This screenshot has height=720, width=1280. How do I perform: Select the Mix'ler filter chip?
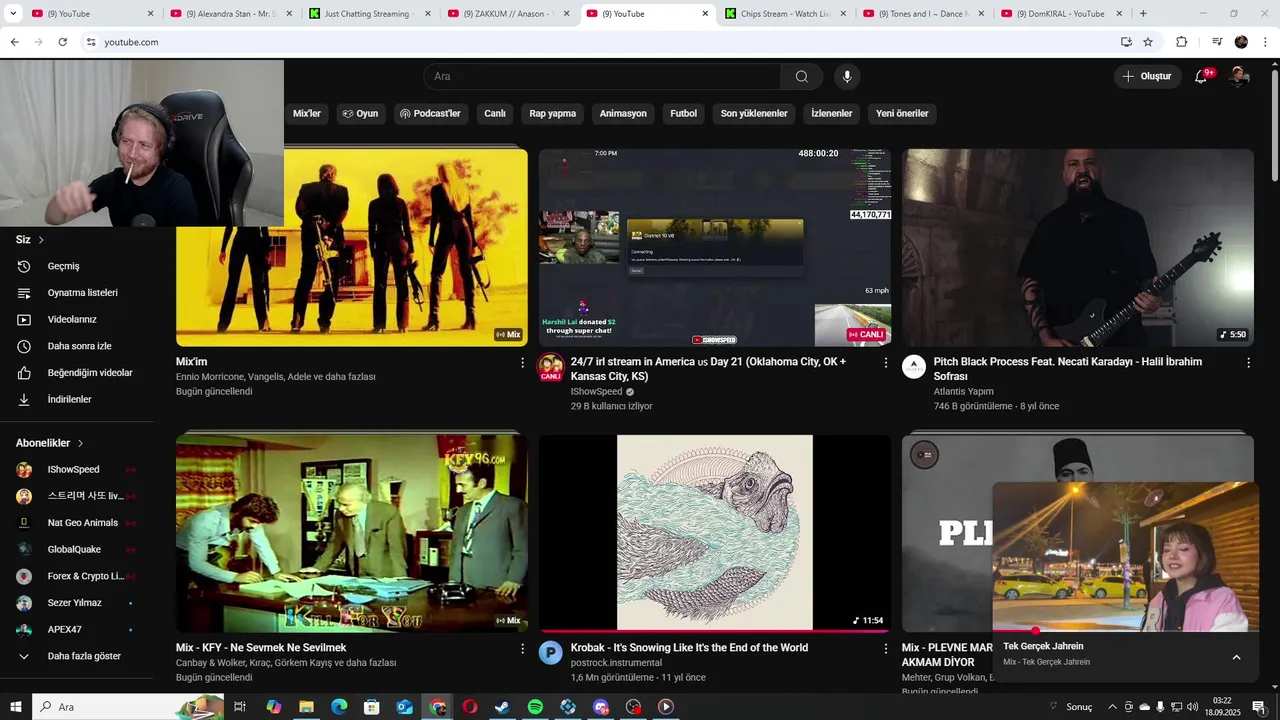(307, 114)
